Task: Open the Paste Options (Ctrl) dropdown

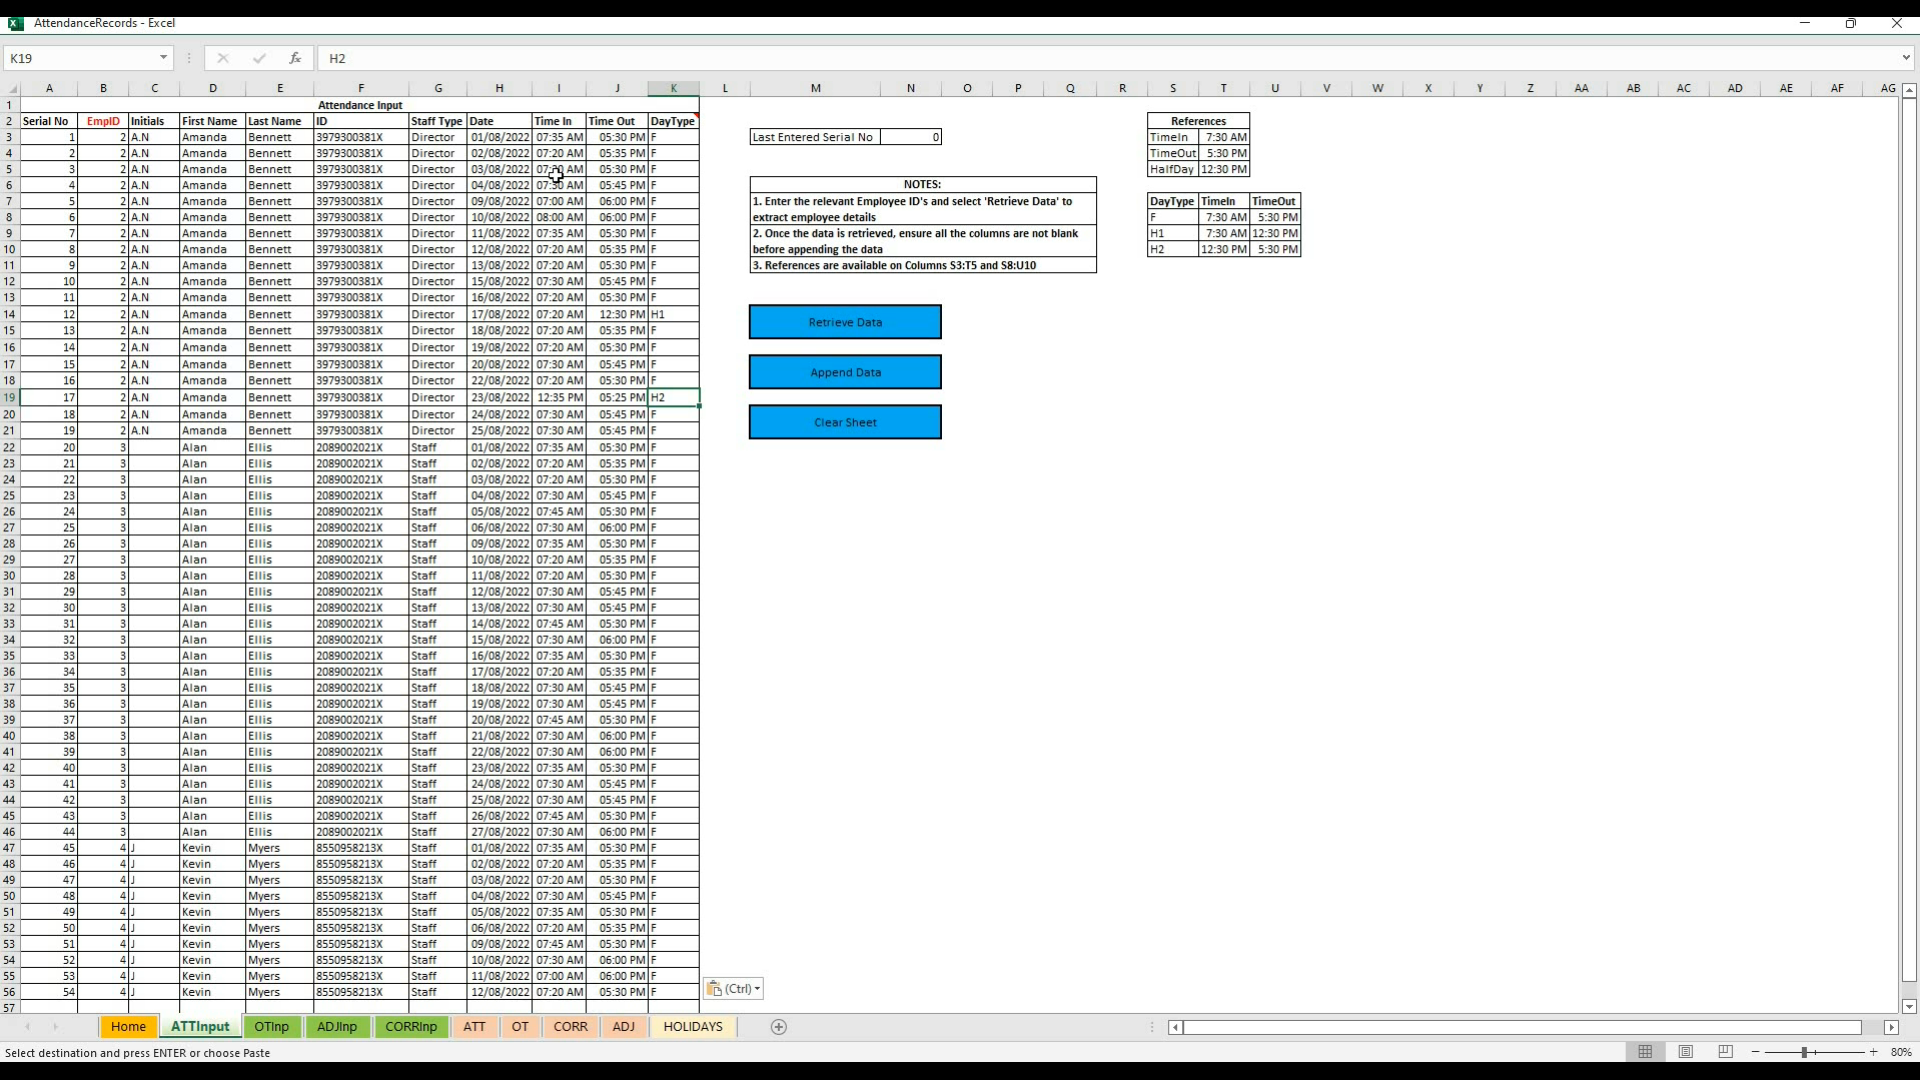Action: 734,989
